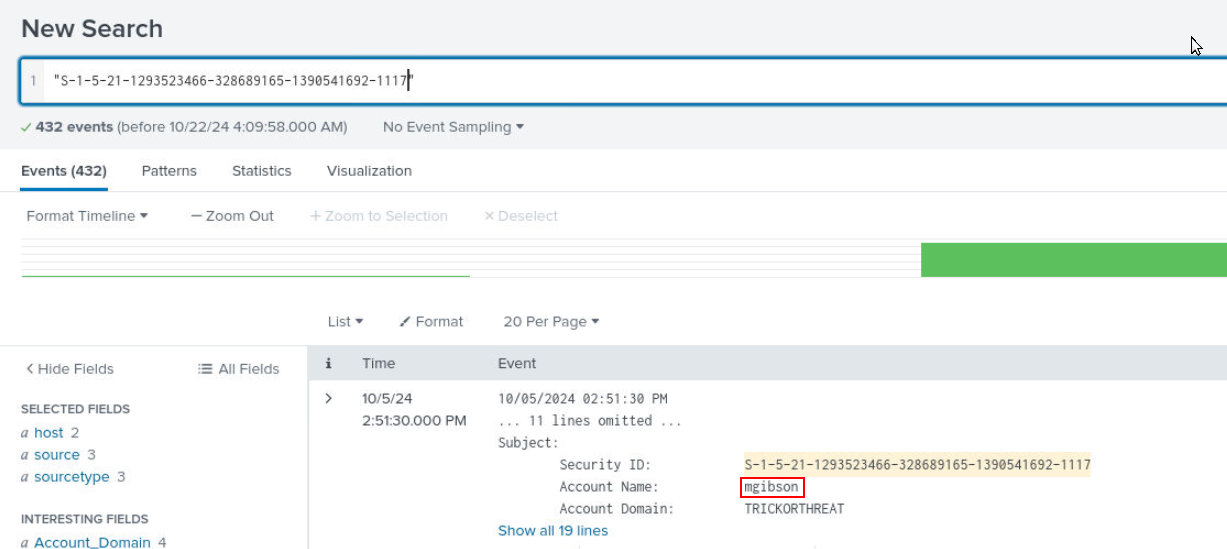Click the Show all 19 lines link

[552, 531]
